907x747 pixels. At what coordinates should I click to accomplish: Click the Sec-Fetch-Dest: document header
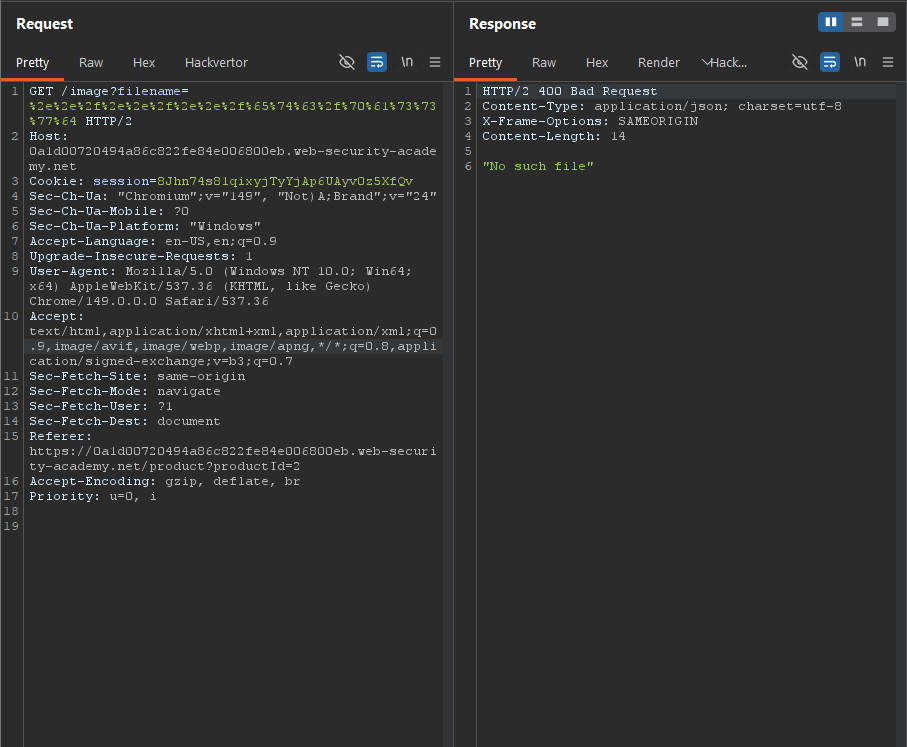(125, 421)
